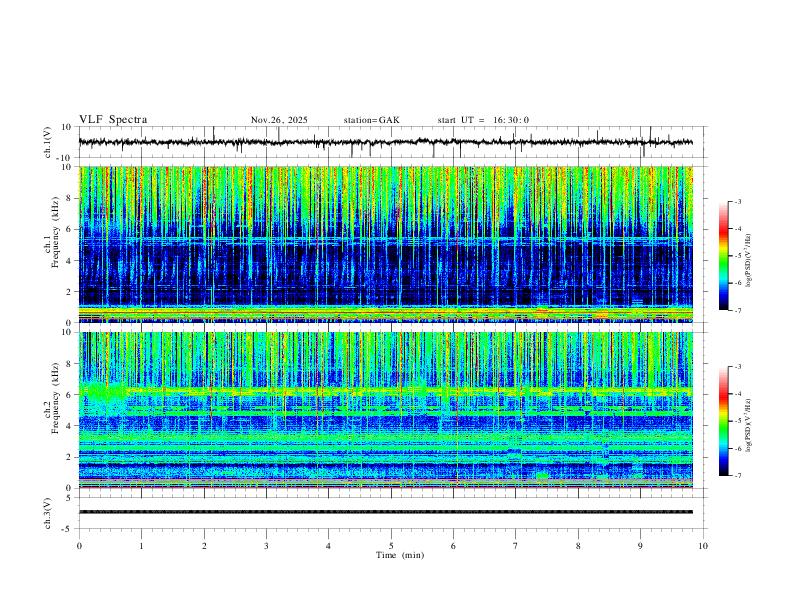
Task: Click the ch.3 flat black signal trace
Action: pos(386,512)
